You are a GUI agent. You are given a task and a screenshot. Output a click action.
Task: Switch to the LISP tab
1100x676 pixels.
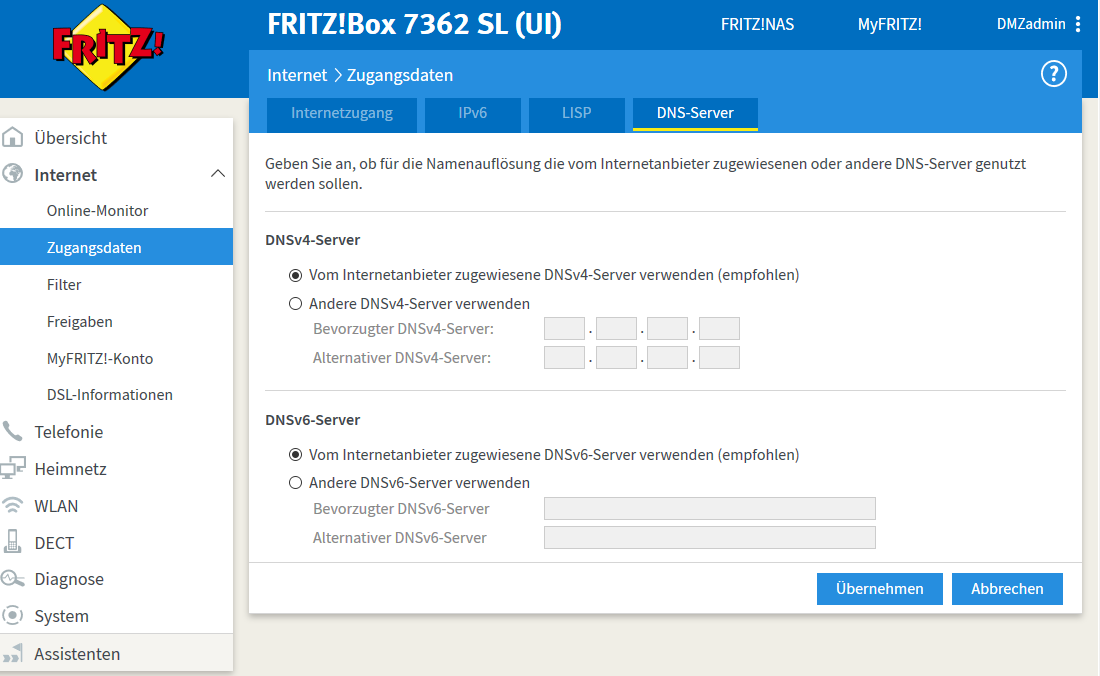pyautogui.click(x=576, y=113)
